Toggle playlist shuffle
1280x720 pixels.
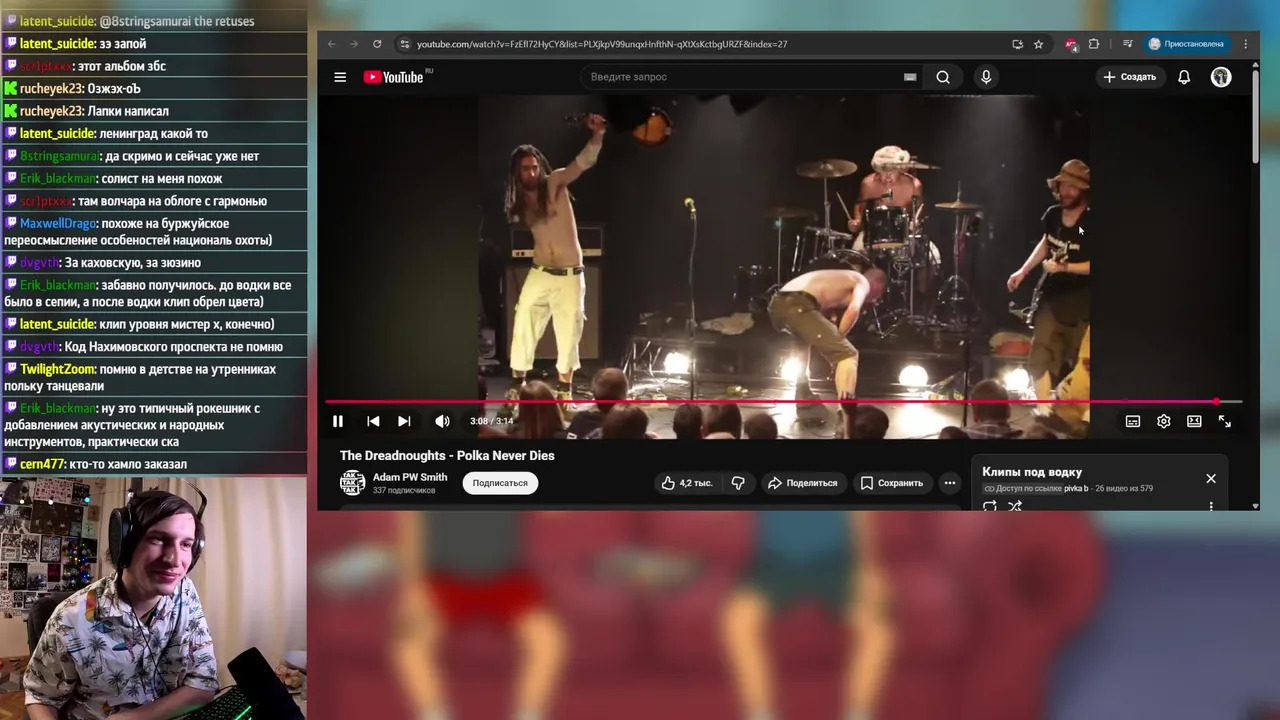point(1015,506)
